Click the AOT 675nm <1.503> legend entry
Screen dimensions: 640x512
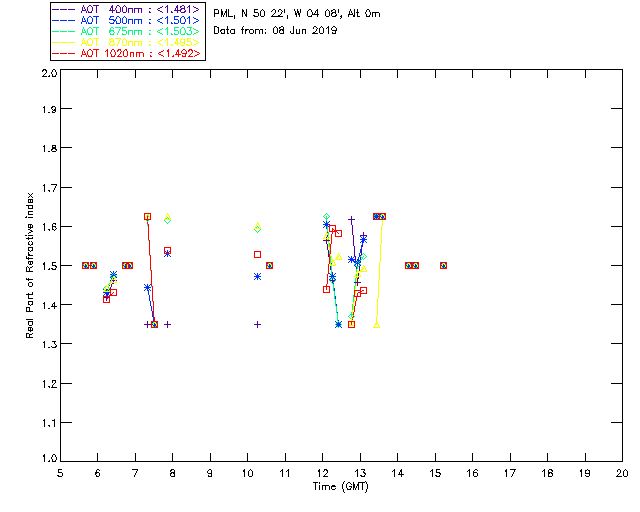click(126, 31)
